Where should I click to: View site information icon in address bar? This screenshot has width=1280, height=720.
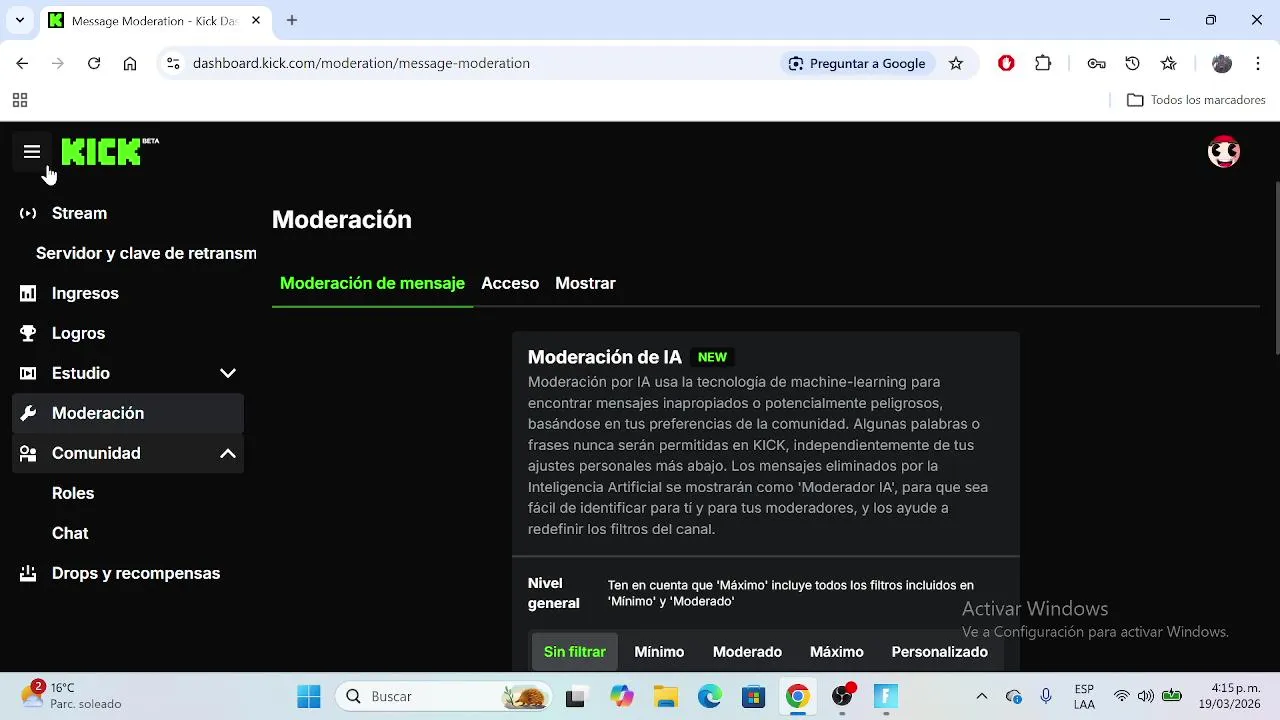pos(173,63)
